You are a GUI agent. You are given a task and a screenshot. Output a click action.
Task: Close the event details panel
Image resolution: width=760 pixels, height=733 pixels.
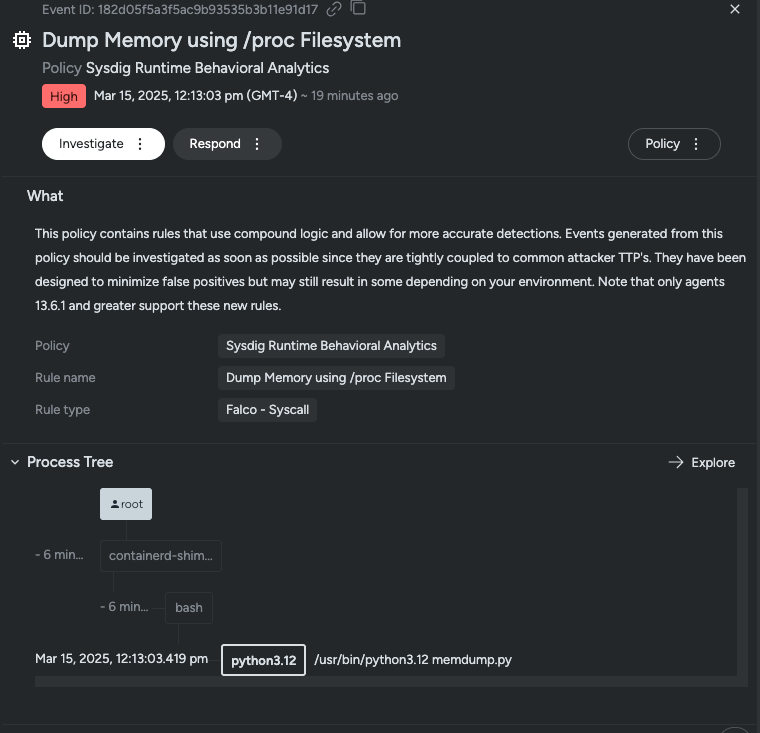point(735,9)
